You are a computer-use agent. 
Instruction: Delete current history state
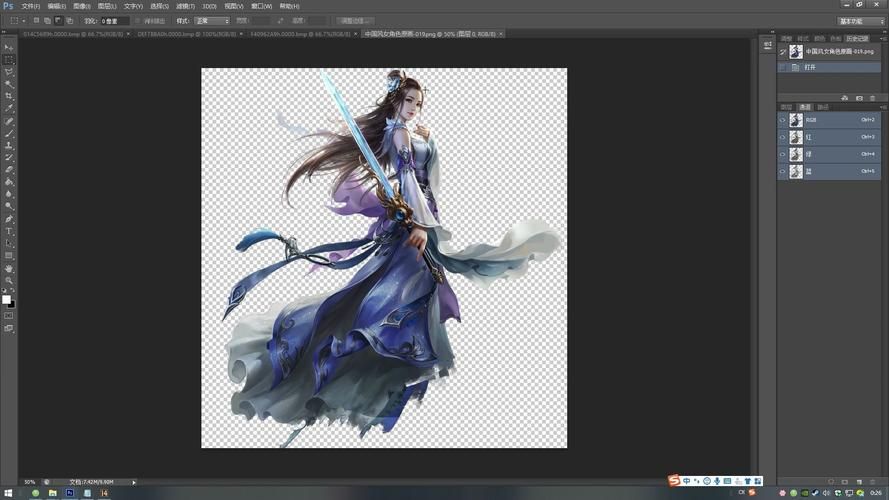coord(873,98)
